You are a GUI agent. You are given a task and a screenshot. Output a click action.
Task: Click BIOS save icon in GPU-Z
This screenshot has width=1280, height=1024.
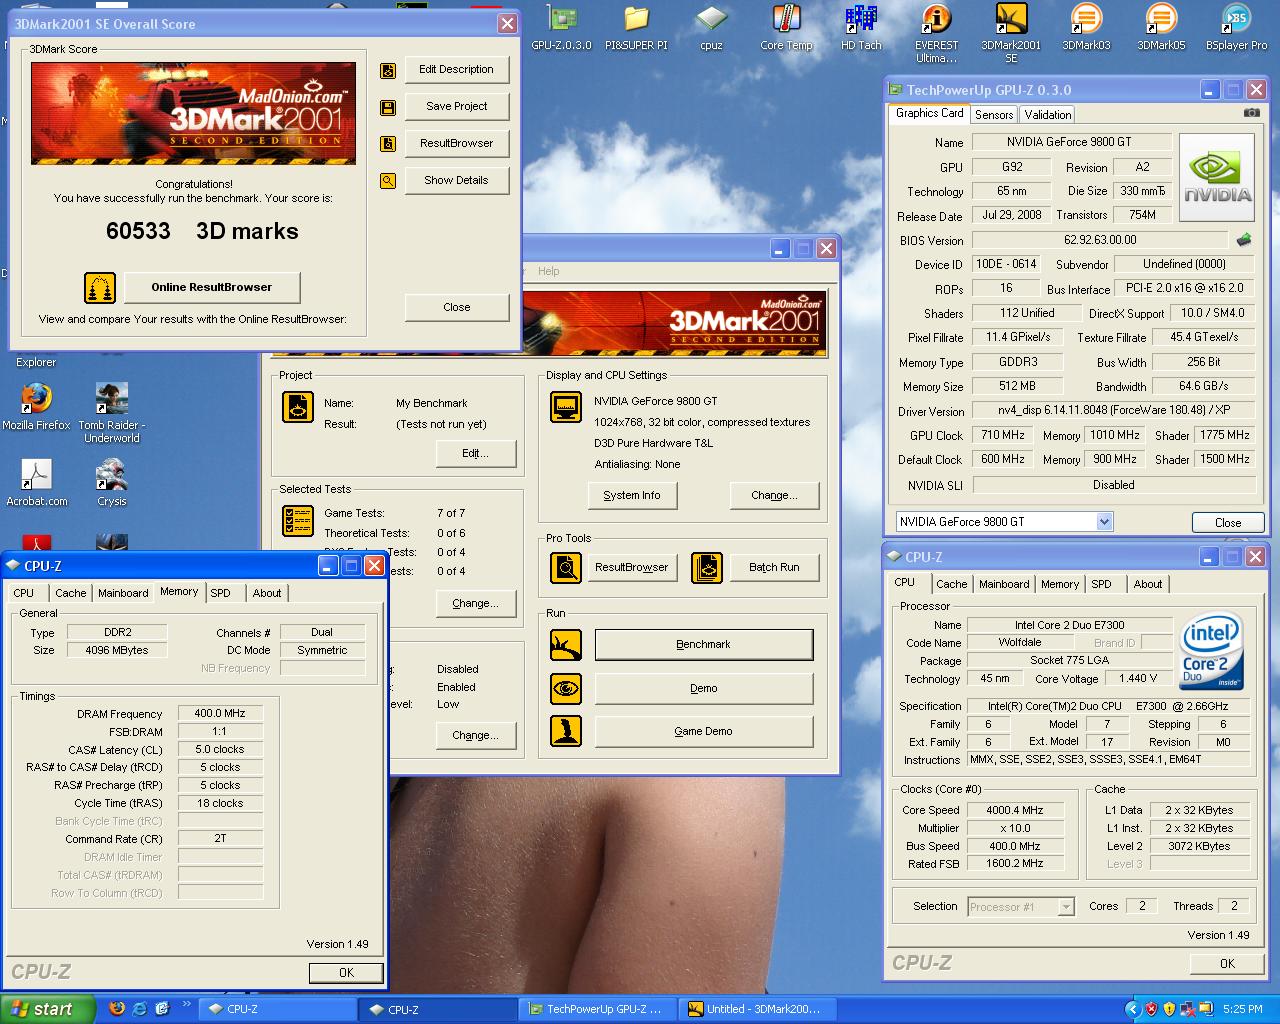coord(1244,240)
